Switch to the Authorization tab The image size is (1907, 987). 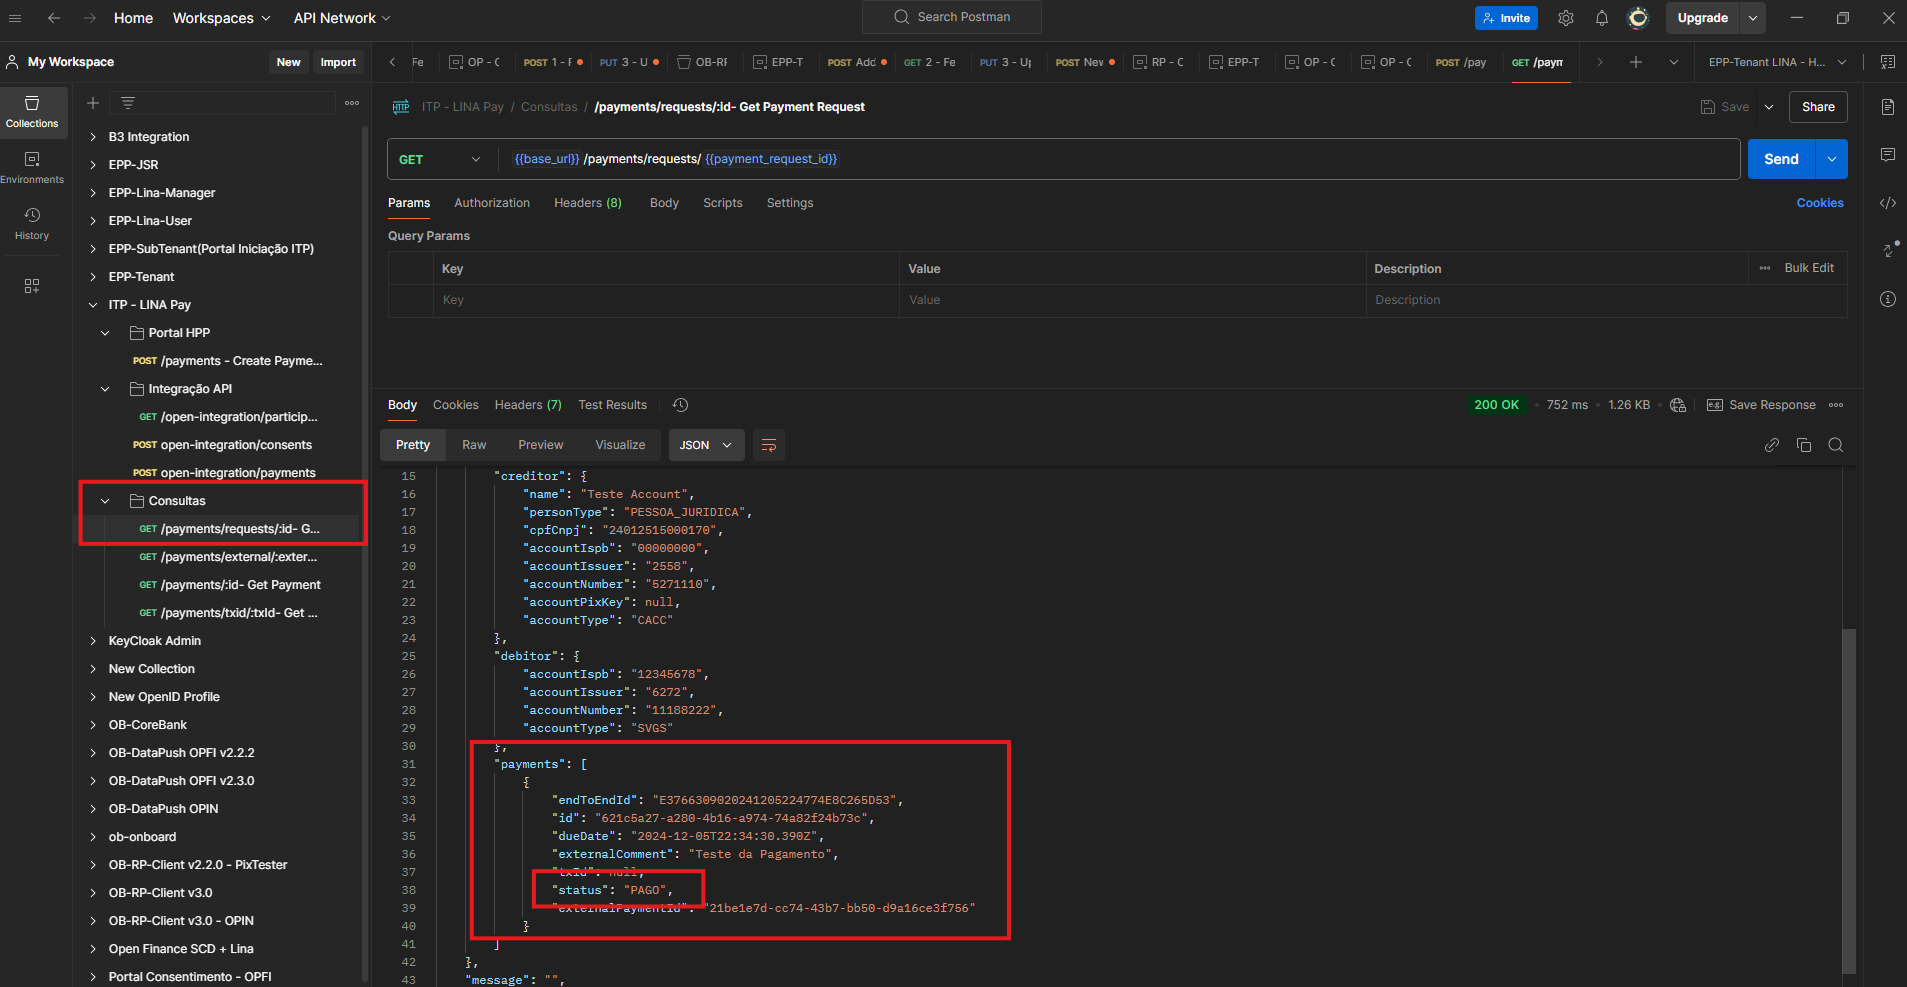click(x=492, y=203)
